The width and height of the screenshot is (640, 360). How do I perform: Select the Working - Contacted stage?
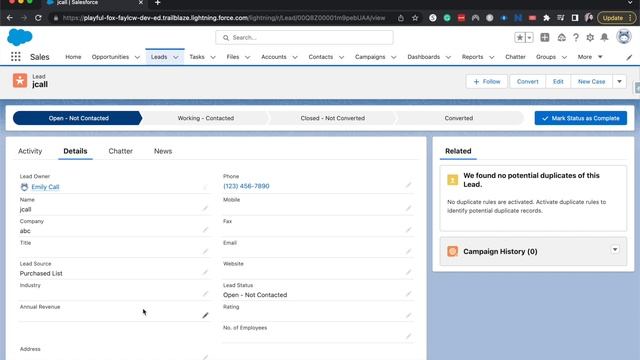(x=205, y=118)
